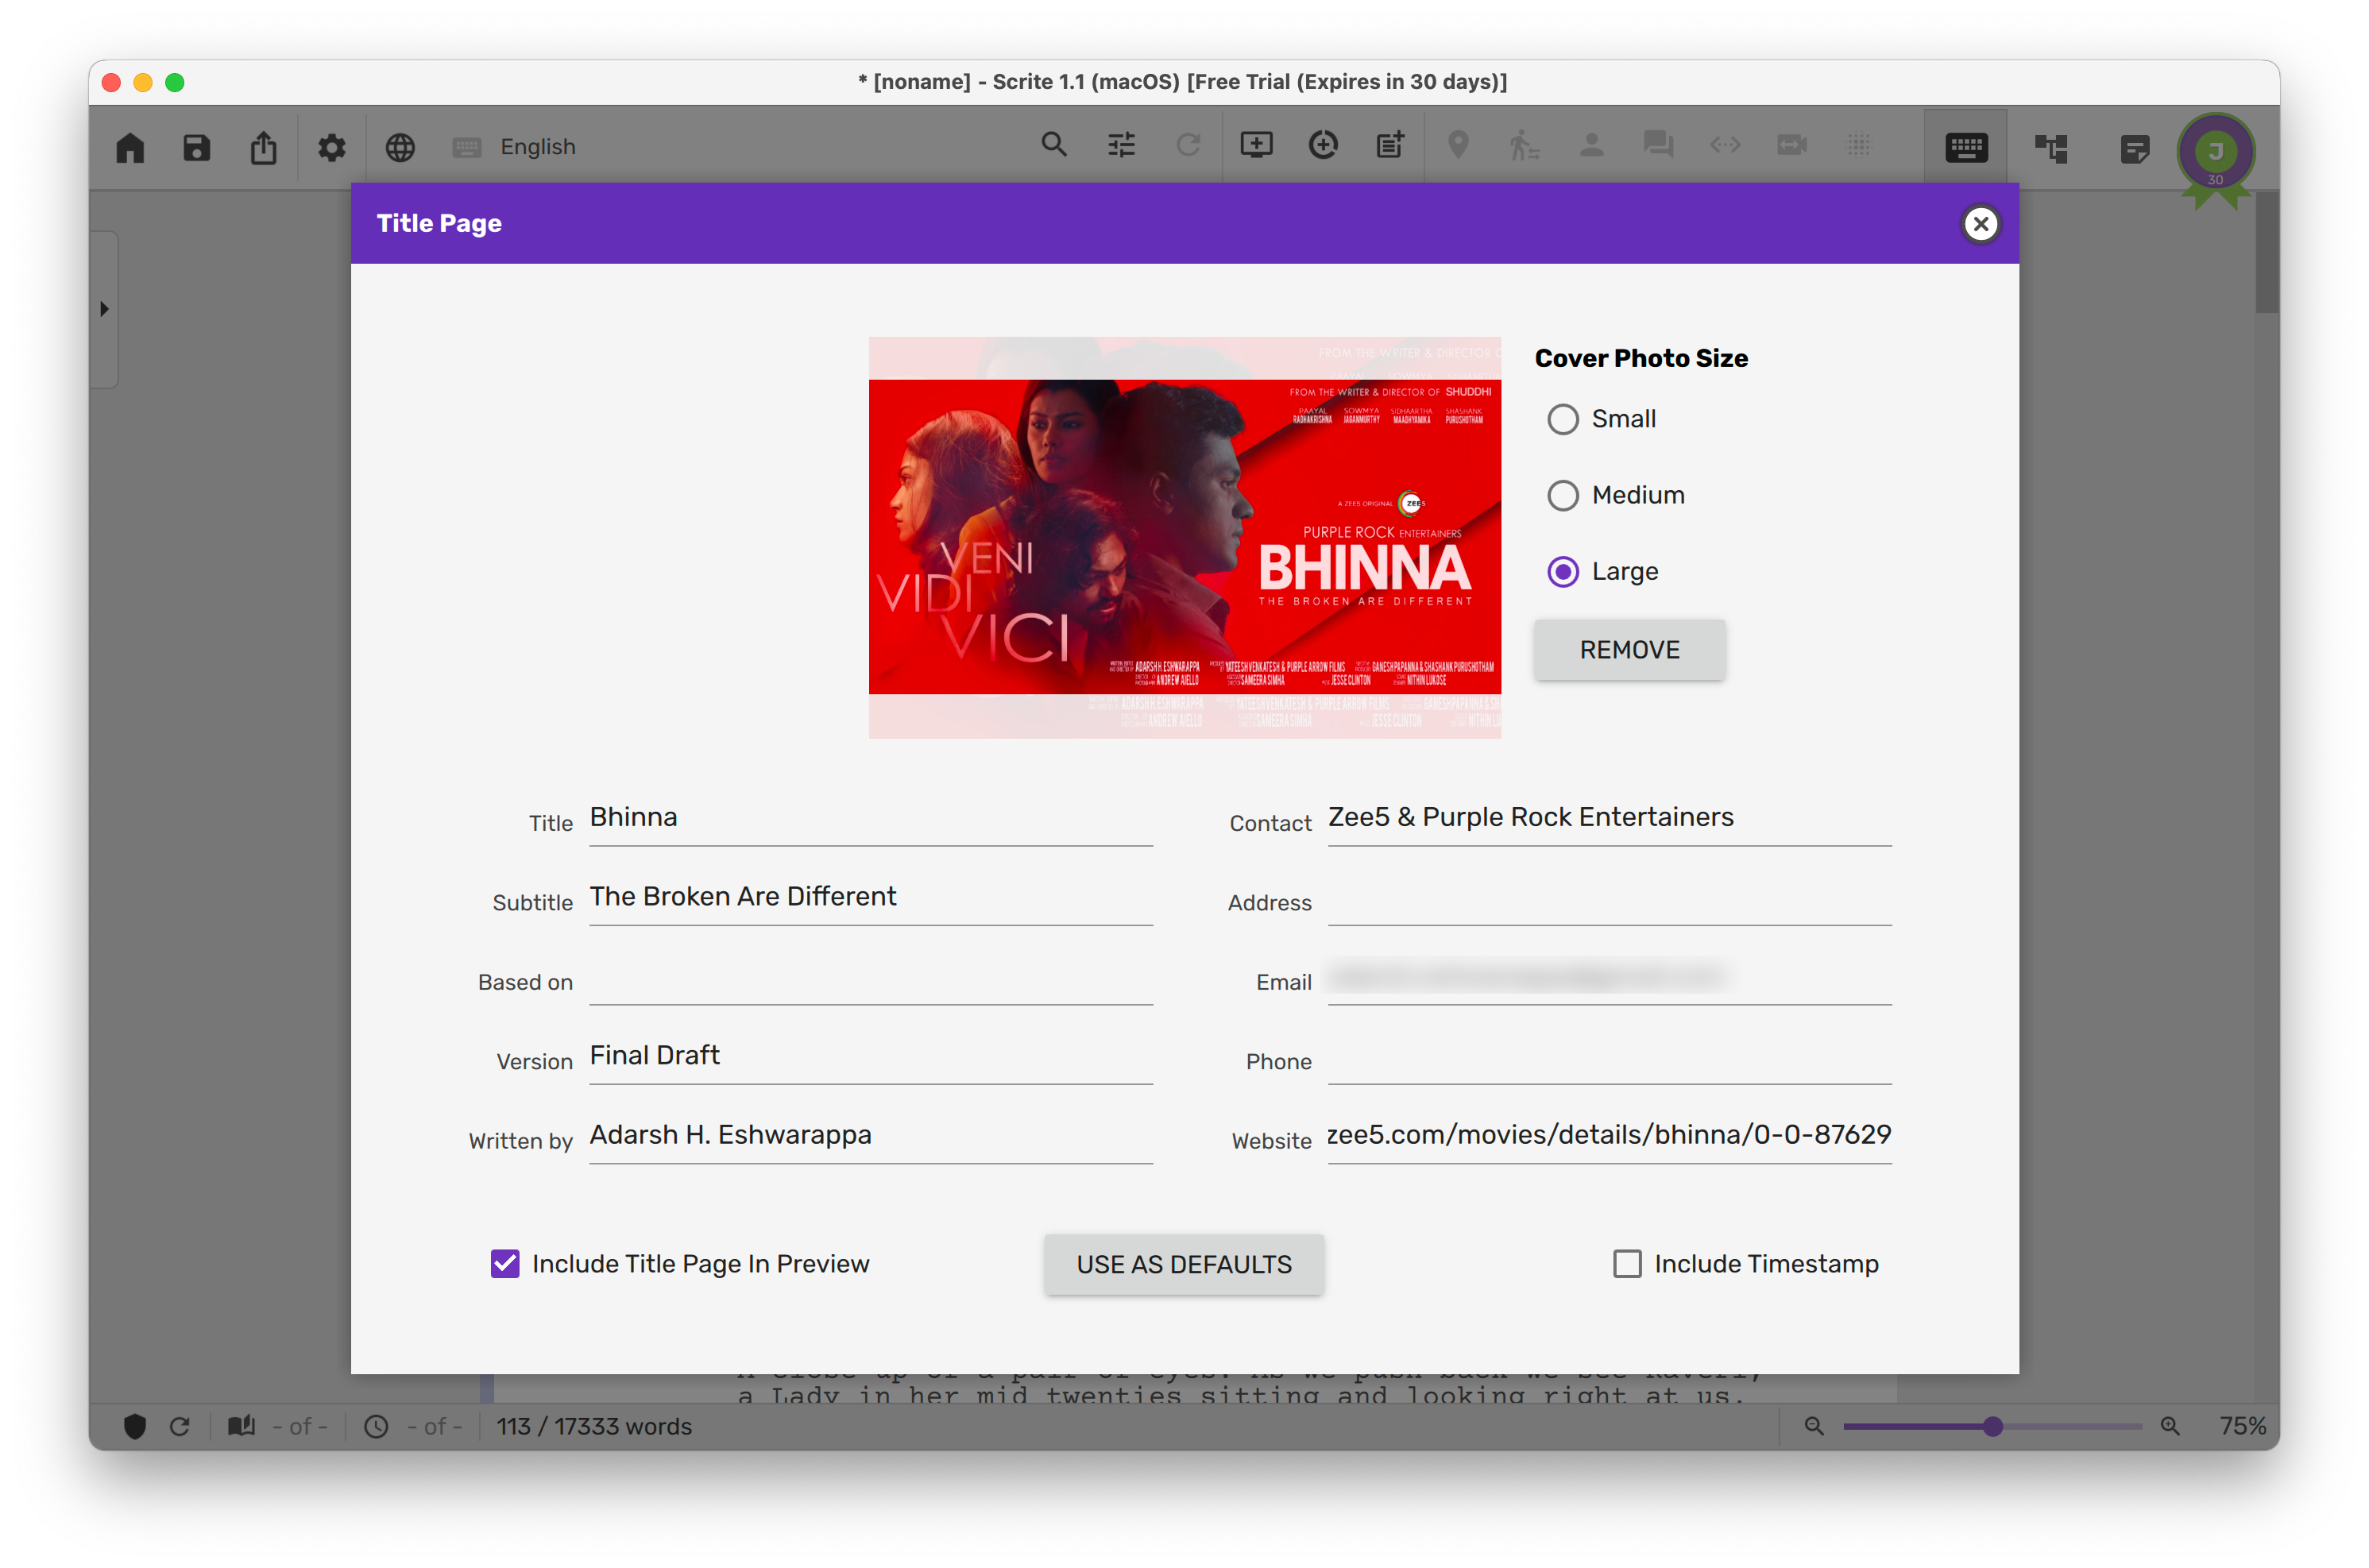Open the Home icon in toolbar

click(130, 147)
